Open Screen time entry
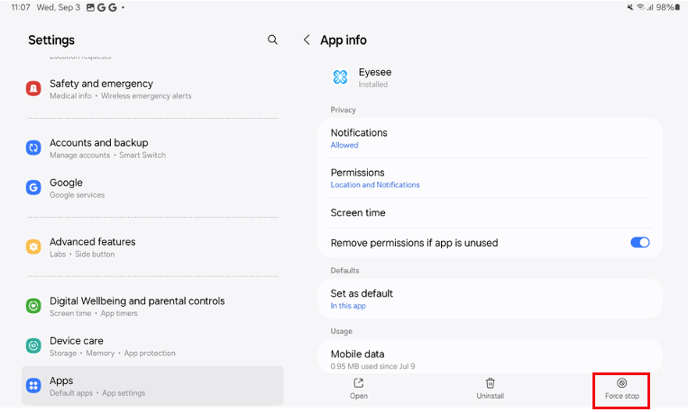 tap(495, 213)
